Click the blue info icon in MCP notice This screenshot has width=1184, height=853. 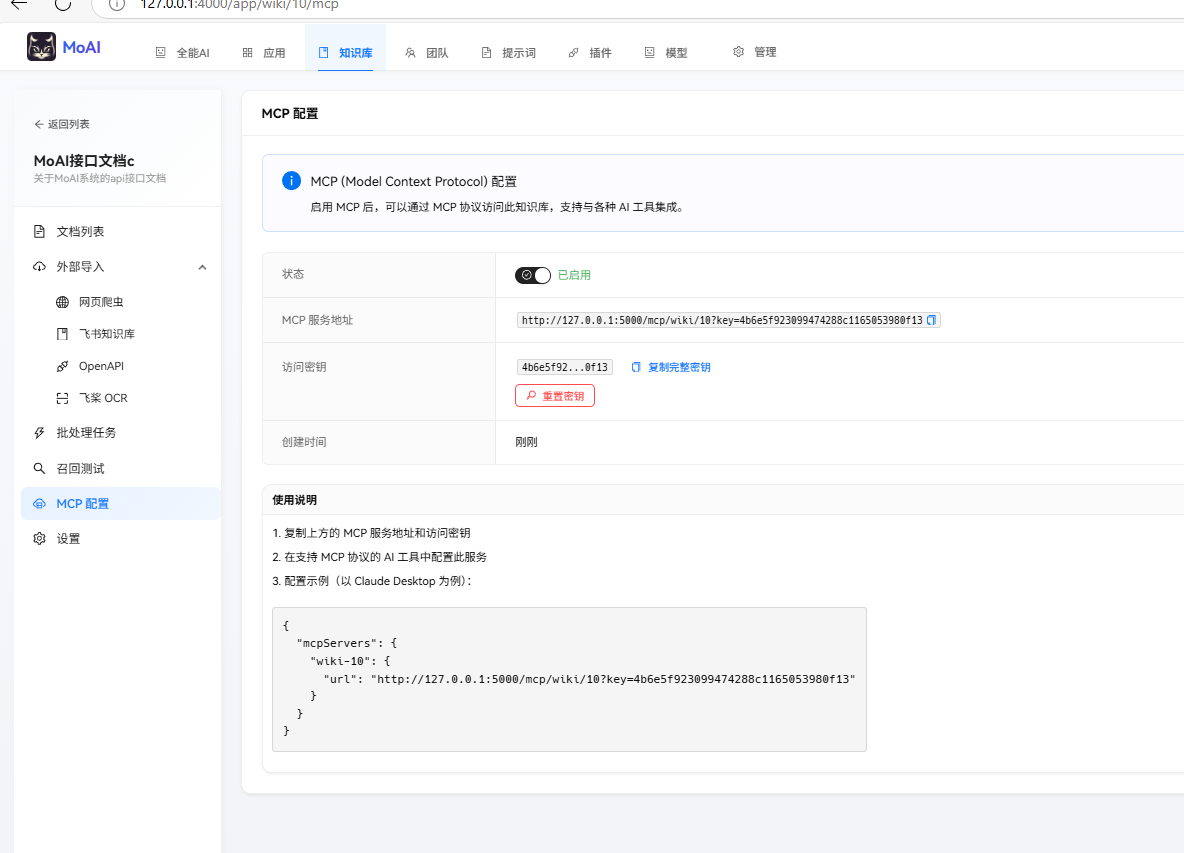click(291, 181)
